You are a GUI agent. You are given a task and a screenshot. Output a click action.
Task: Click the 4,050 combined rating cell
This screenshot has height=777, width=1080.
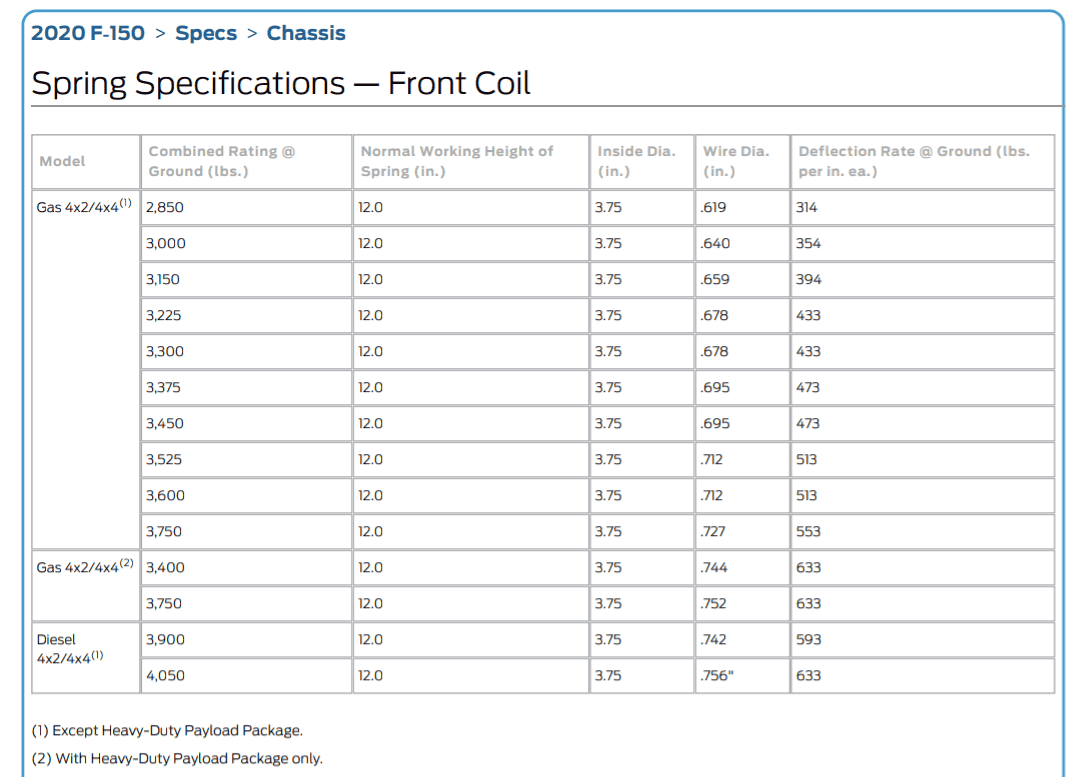(247, 676)
